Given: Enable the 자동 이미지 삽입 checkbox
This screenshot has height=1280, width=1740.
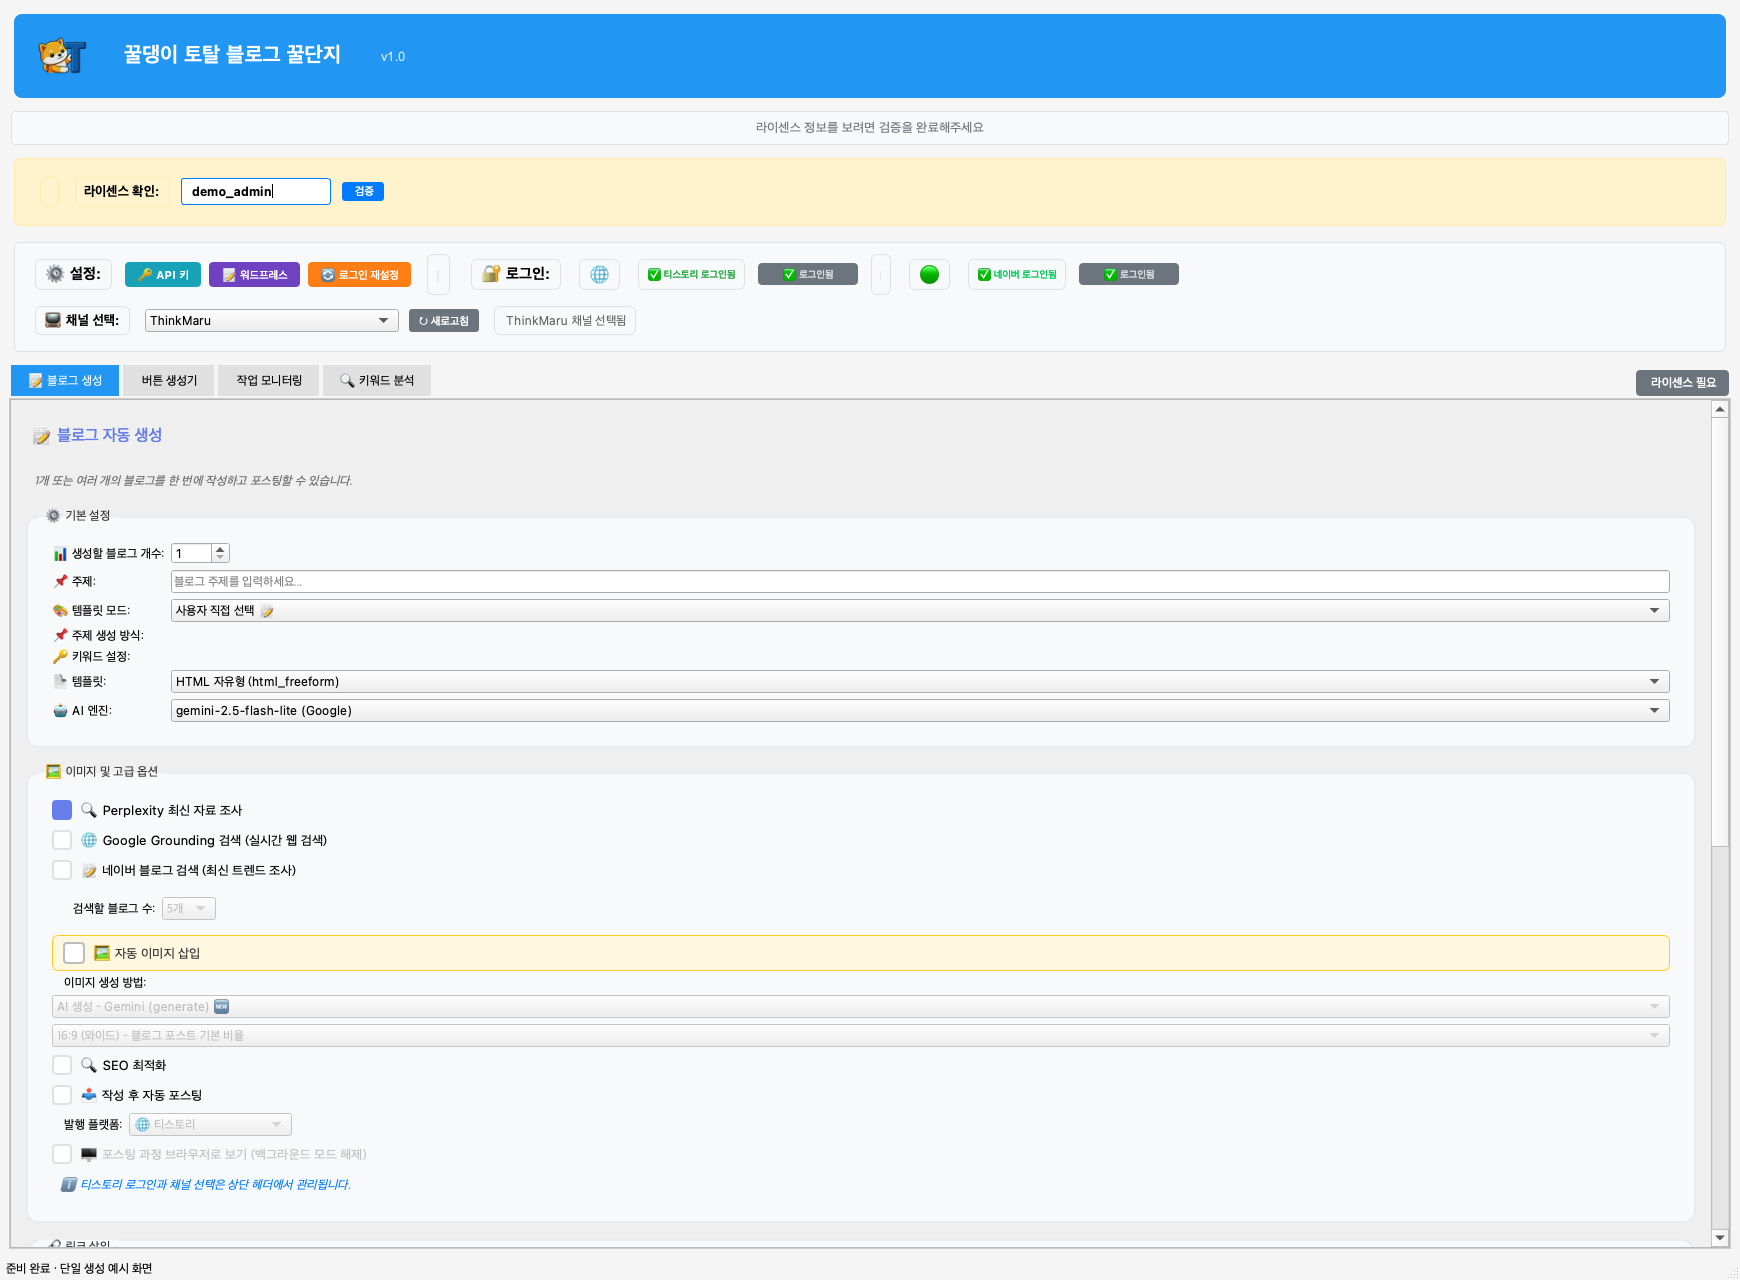Looking at the screenshot, I should click(x=74, y=953).
